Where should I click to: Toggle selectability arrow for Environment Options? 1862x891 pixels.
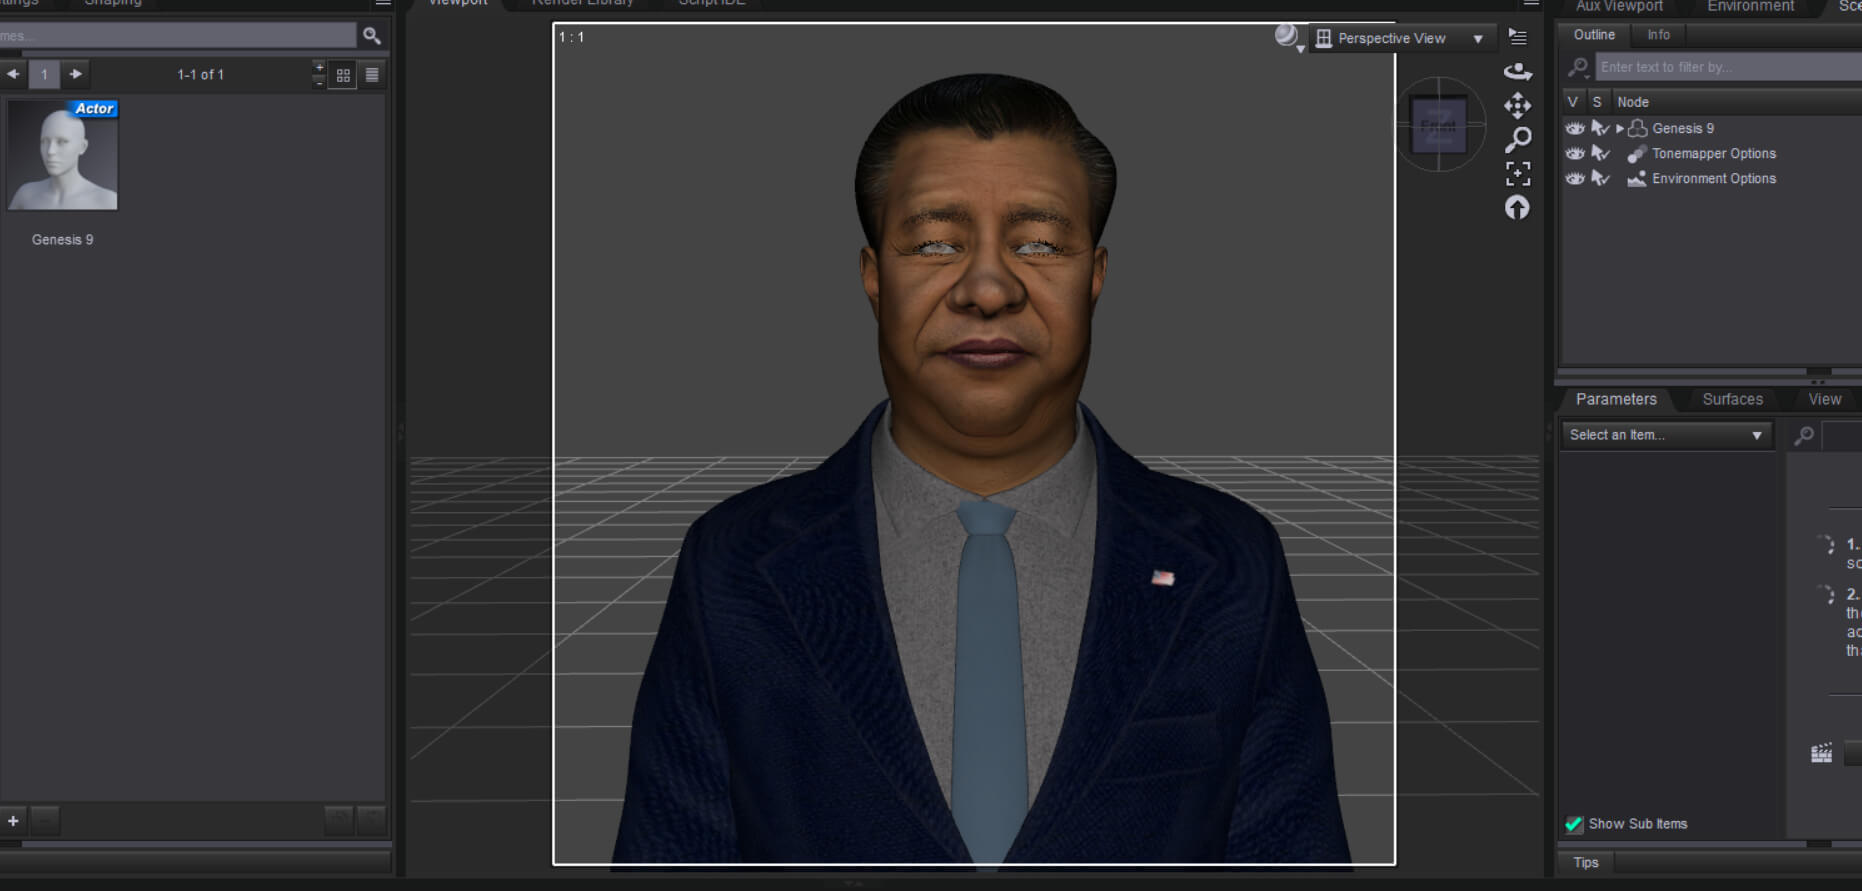(x=1600, y=178)
